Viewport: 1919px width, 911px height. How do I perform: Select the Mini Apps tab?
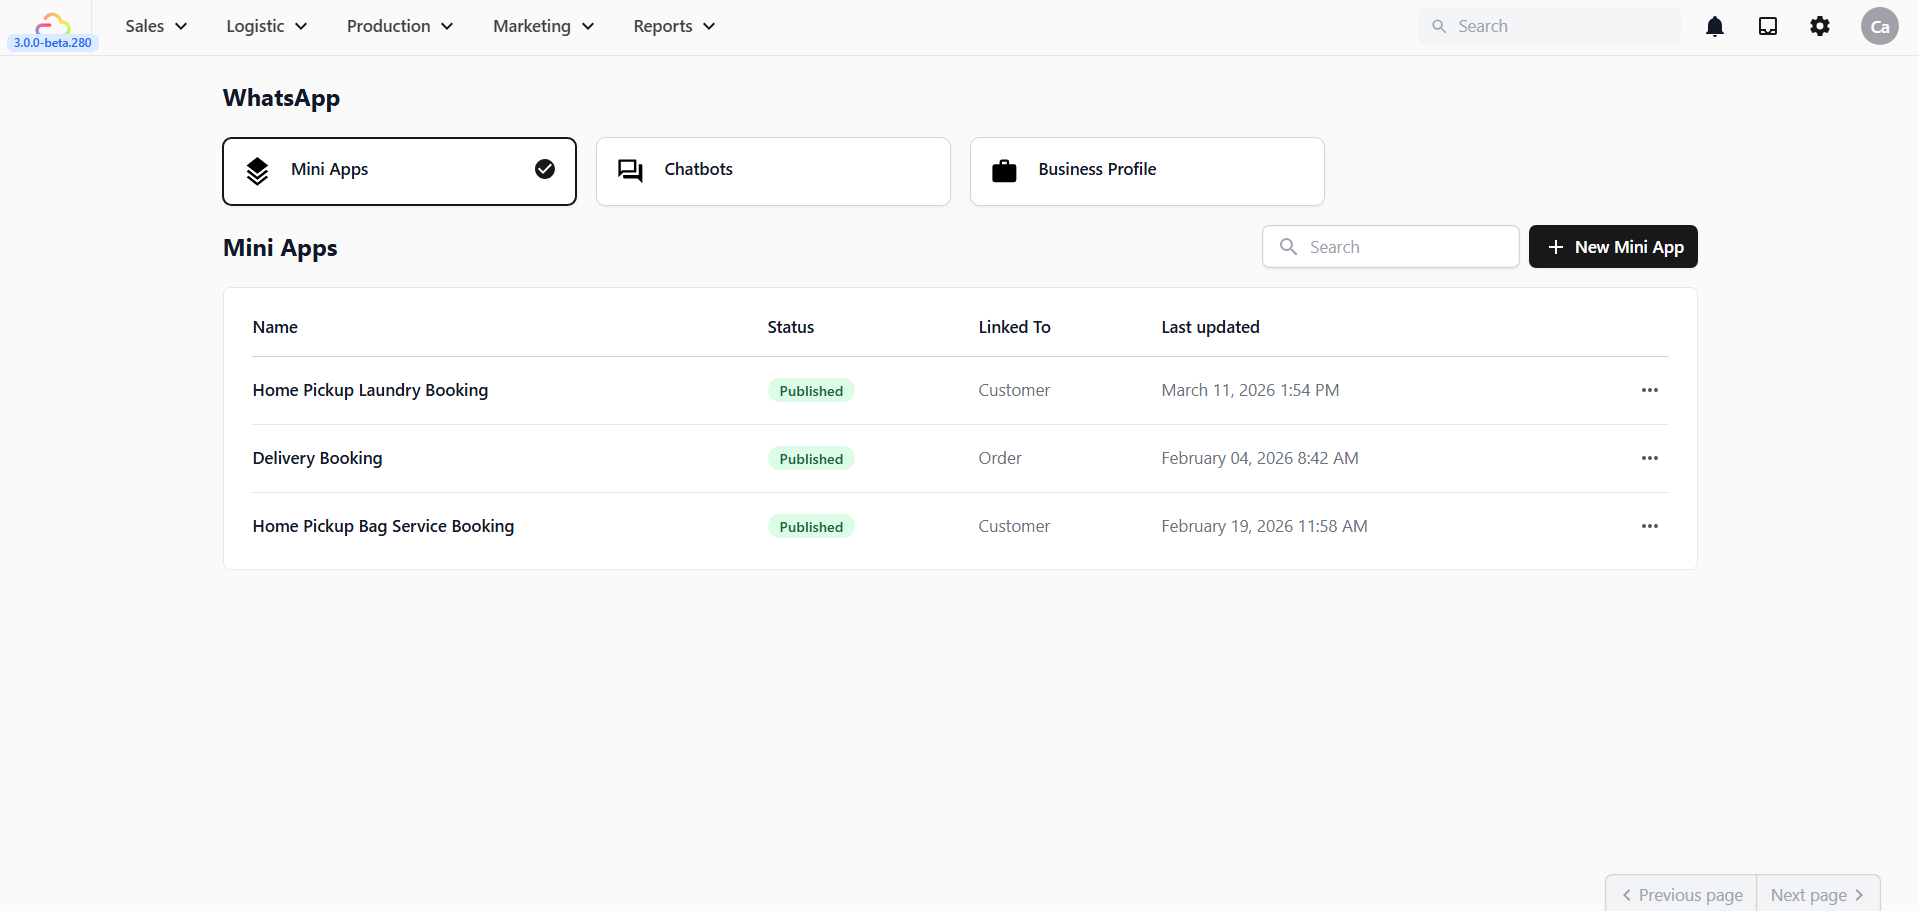click(399, 171)
